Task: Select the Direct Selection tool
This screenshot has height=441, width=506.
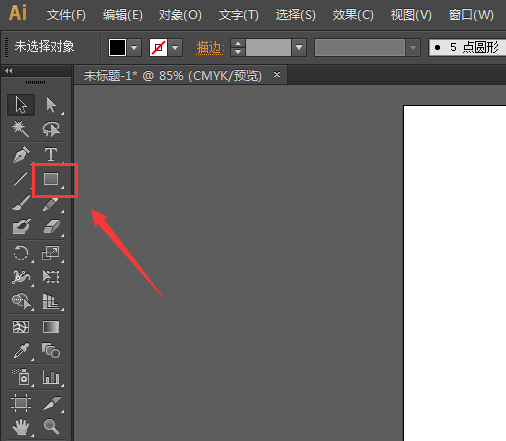Action: [51, 105]
